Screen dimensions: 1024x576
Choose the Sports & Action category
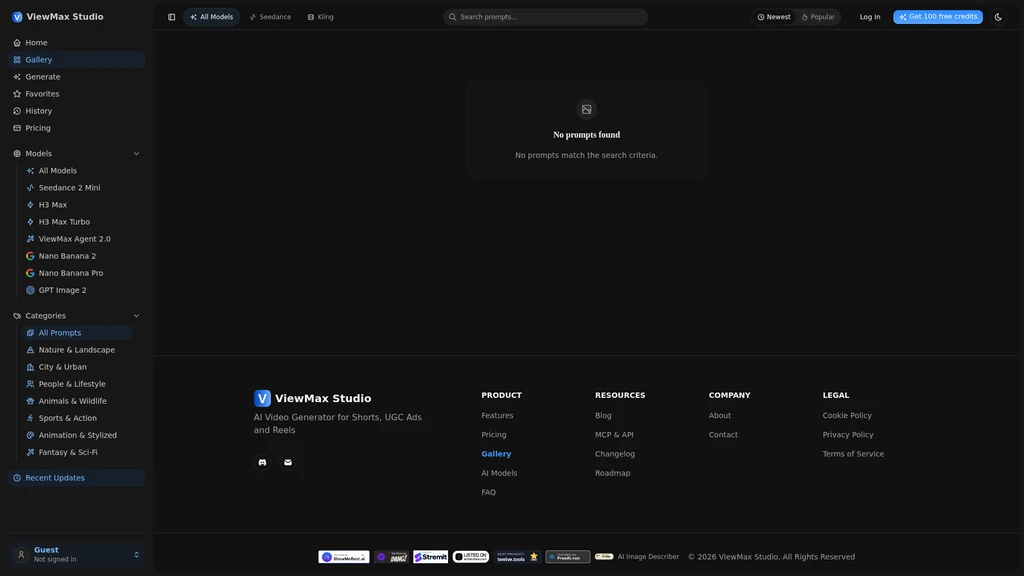coord(77,418)
